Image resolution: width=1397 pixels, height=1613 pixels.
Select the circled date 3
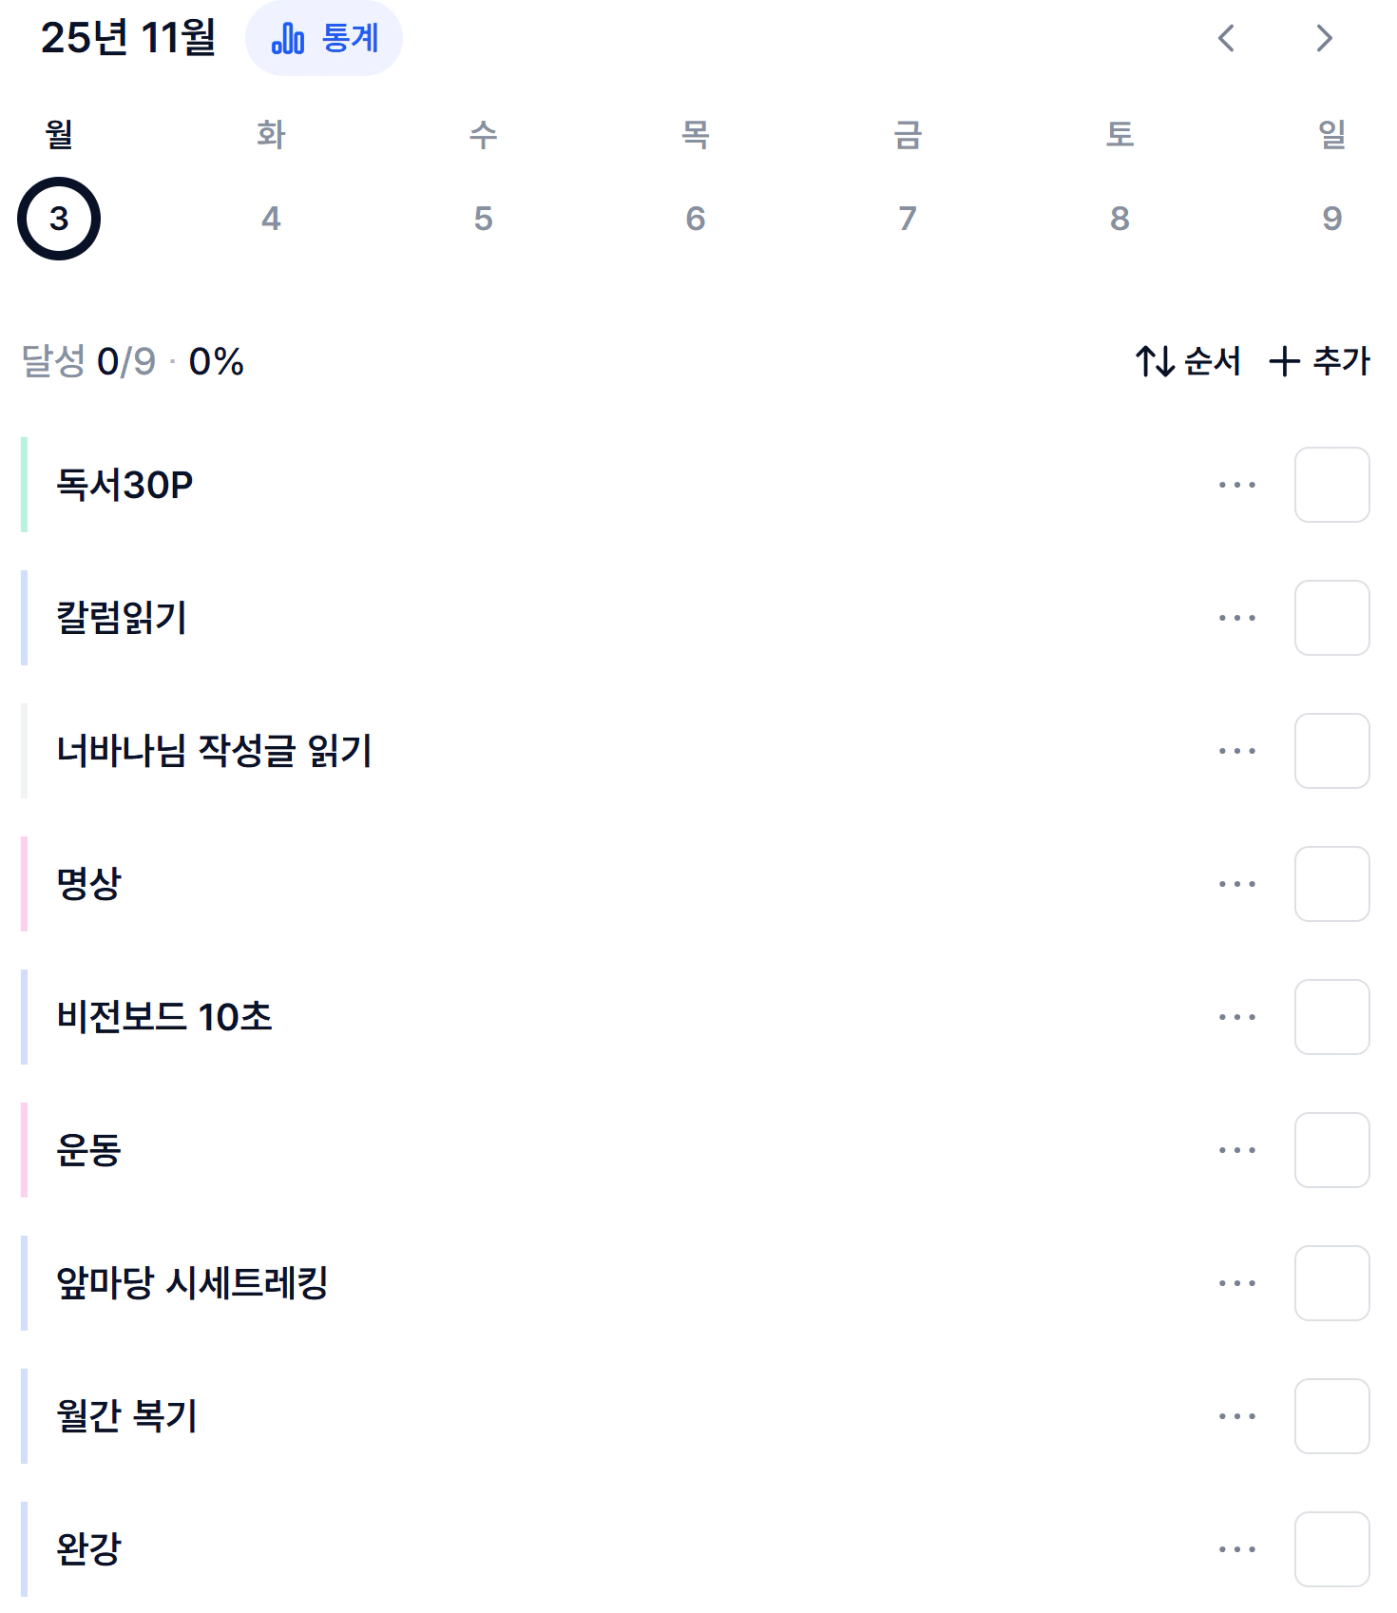point(59,218)
